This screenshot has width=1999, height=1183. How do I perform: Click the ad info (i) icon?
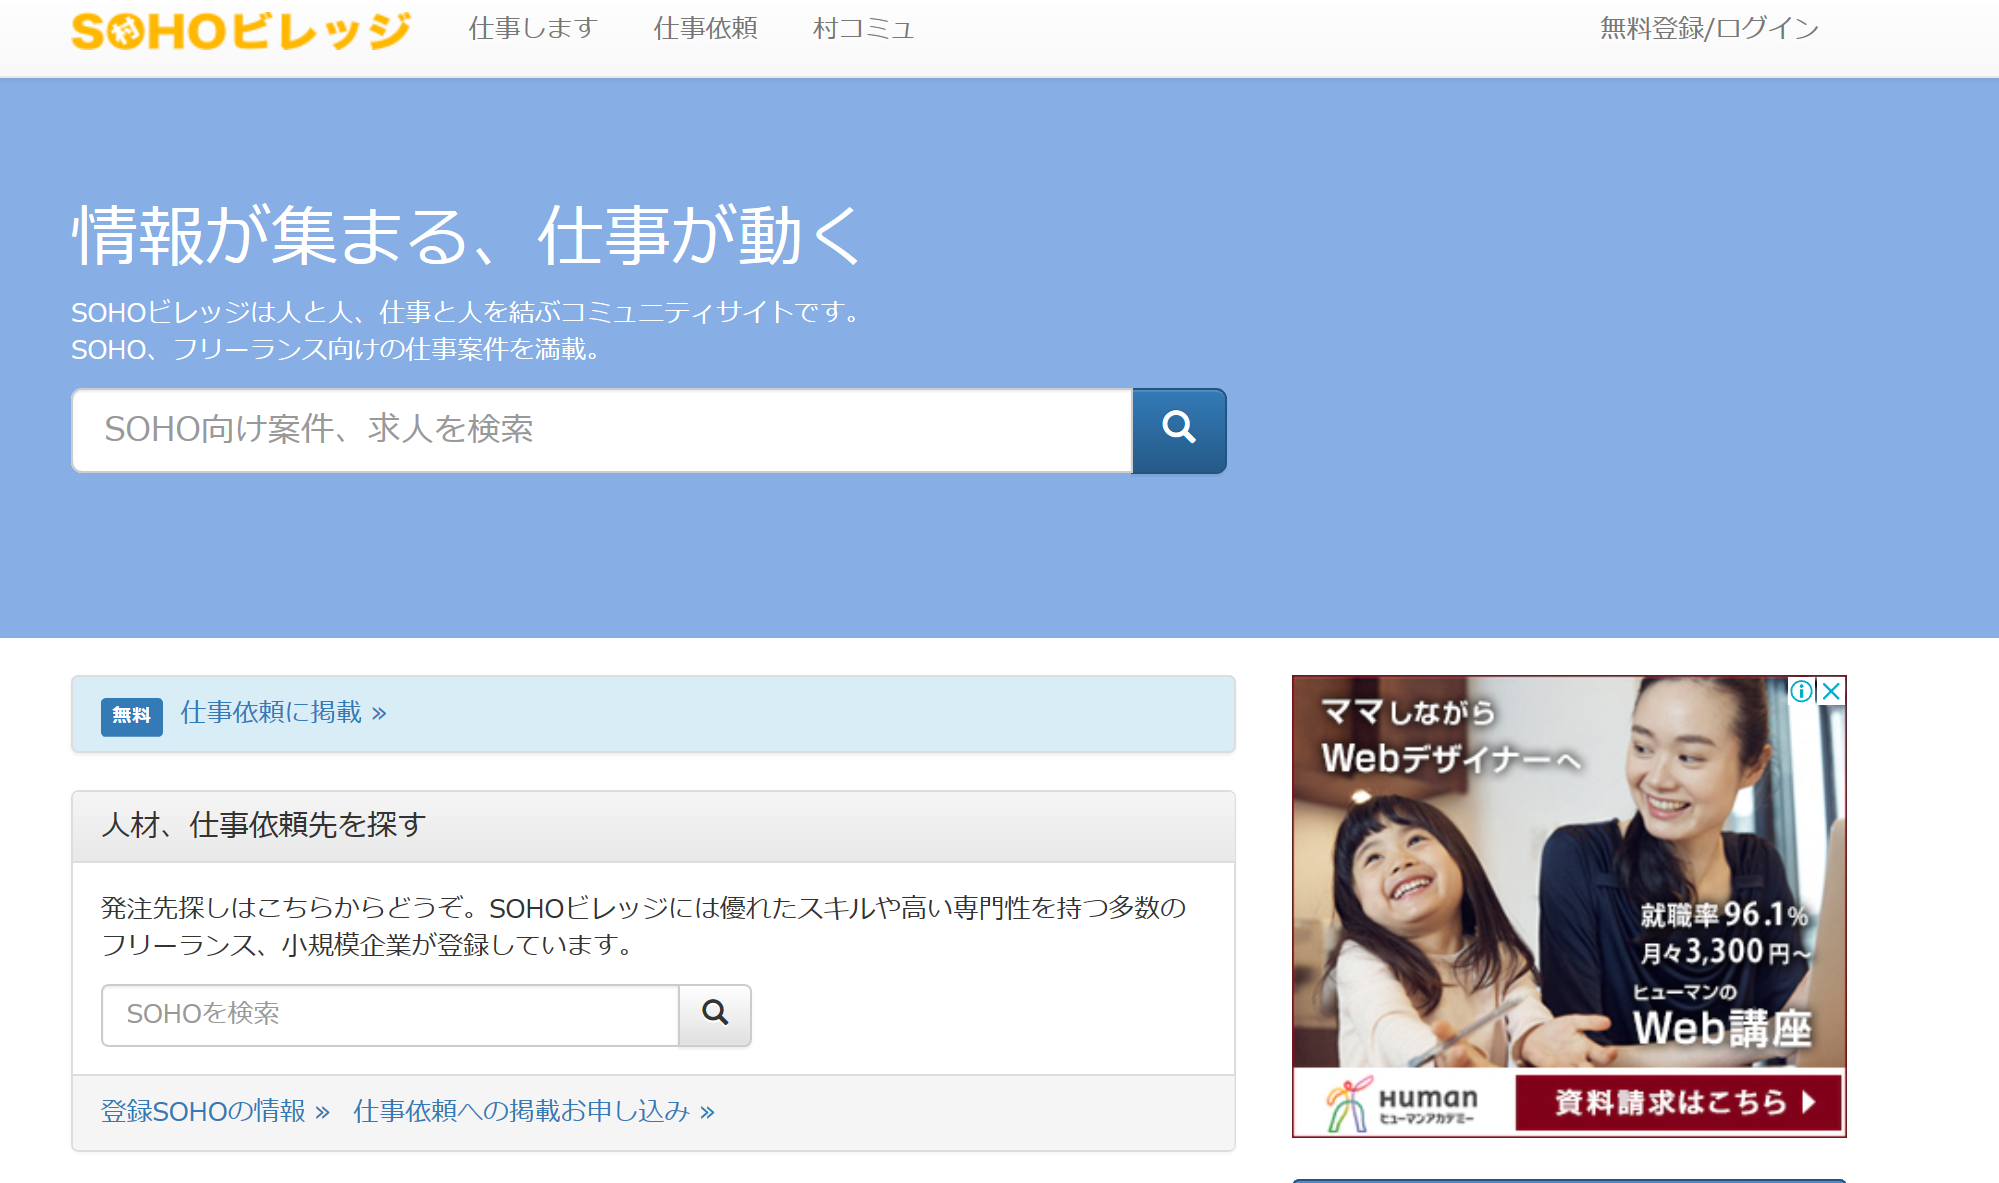click(1802, 691)
